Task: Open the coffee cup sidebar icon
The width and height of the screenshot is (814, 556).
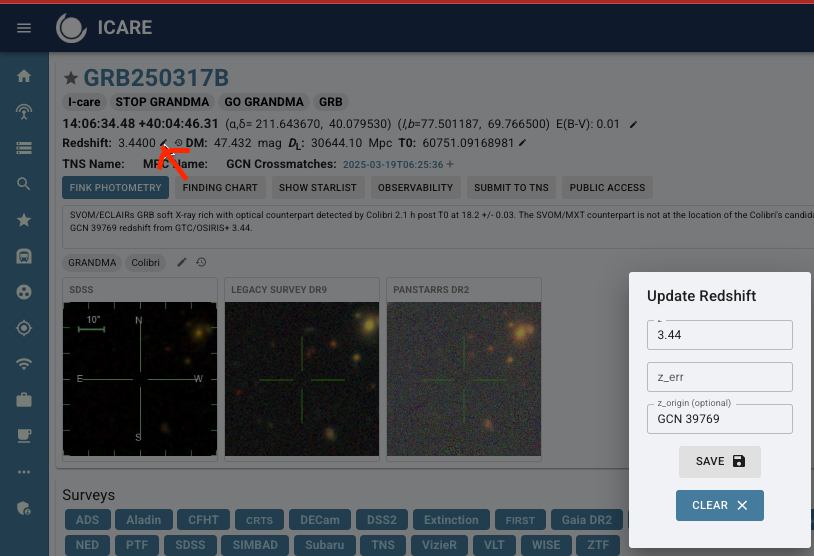Action: (24, 436)
